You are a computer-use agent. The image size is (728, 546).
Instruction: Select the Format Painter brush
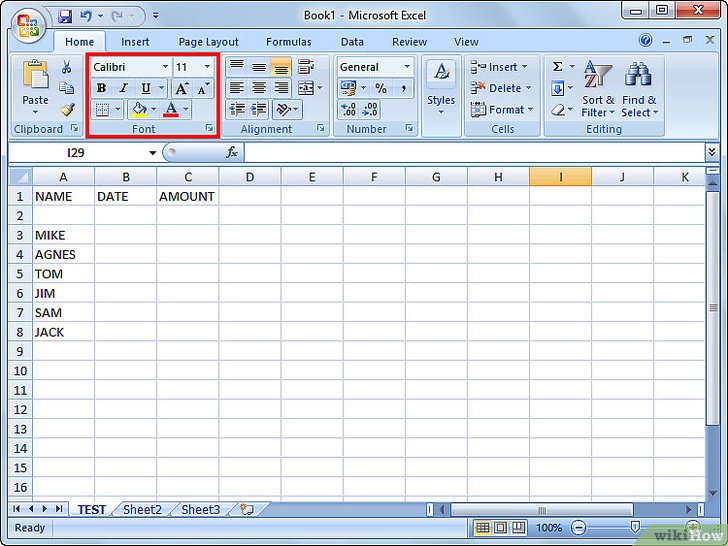(x=67, y=110)
